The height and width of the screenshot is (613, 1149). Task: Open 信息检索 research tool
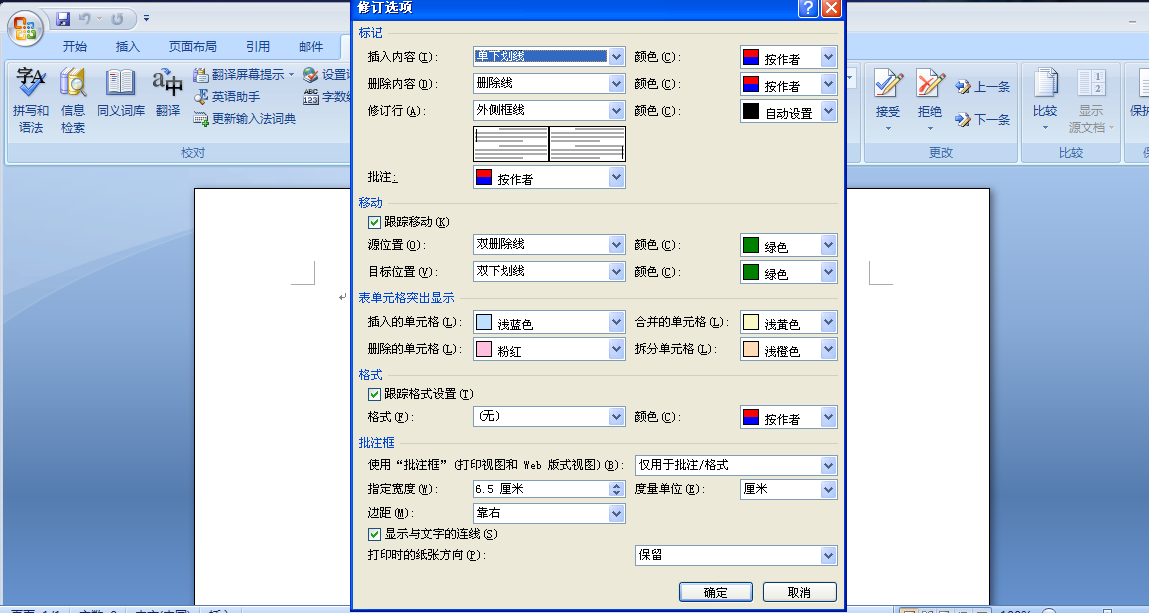[73, 100]
